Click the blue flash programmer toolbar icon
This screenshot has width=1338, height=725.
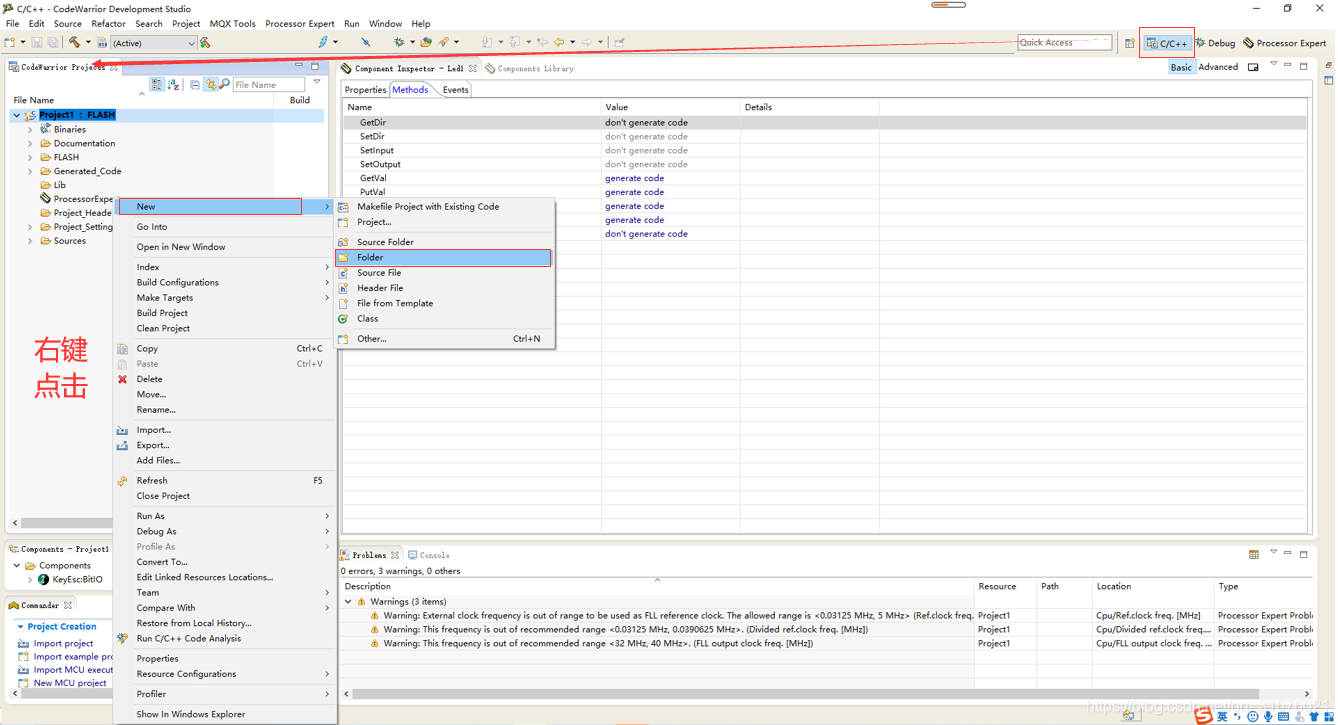323,43
